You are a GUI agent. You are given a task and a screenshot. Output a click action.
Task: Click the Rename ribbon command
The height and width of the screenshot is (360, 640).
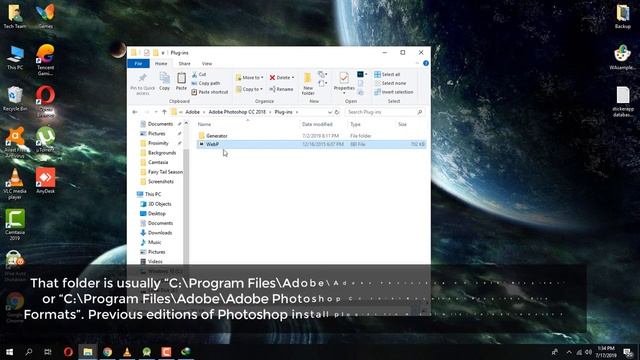click(281, 89)
